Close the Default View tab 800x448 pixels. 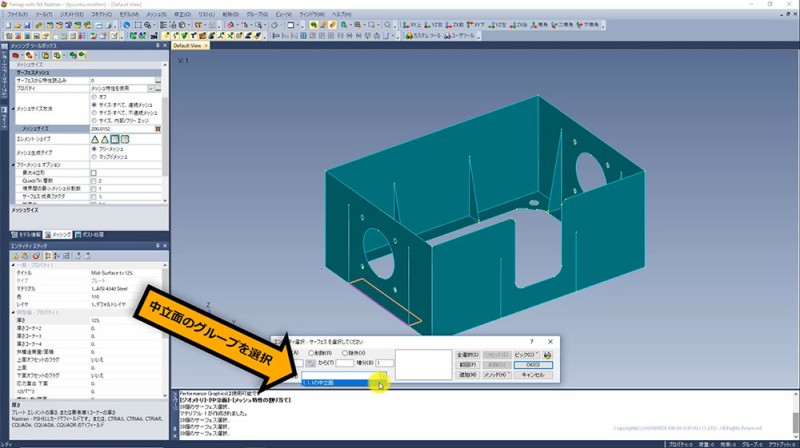pos(206,46)
